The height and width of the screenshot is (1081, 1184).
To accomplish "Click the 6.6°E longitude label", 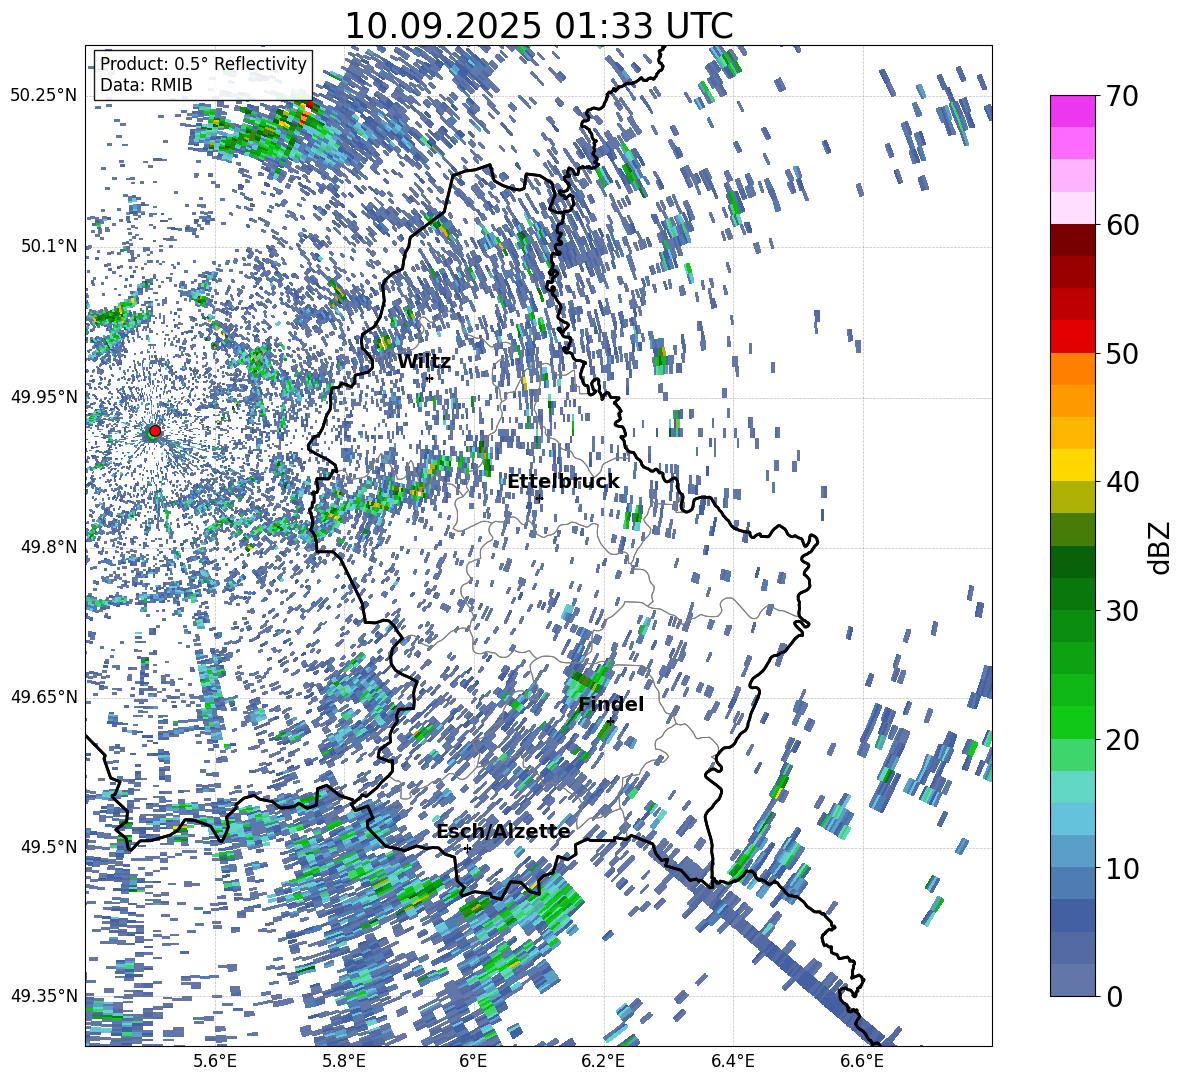I will (862, 1061).
